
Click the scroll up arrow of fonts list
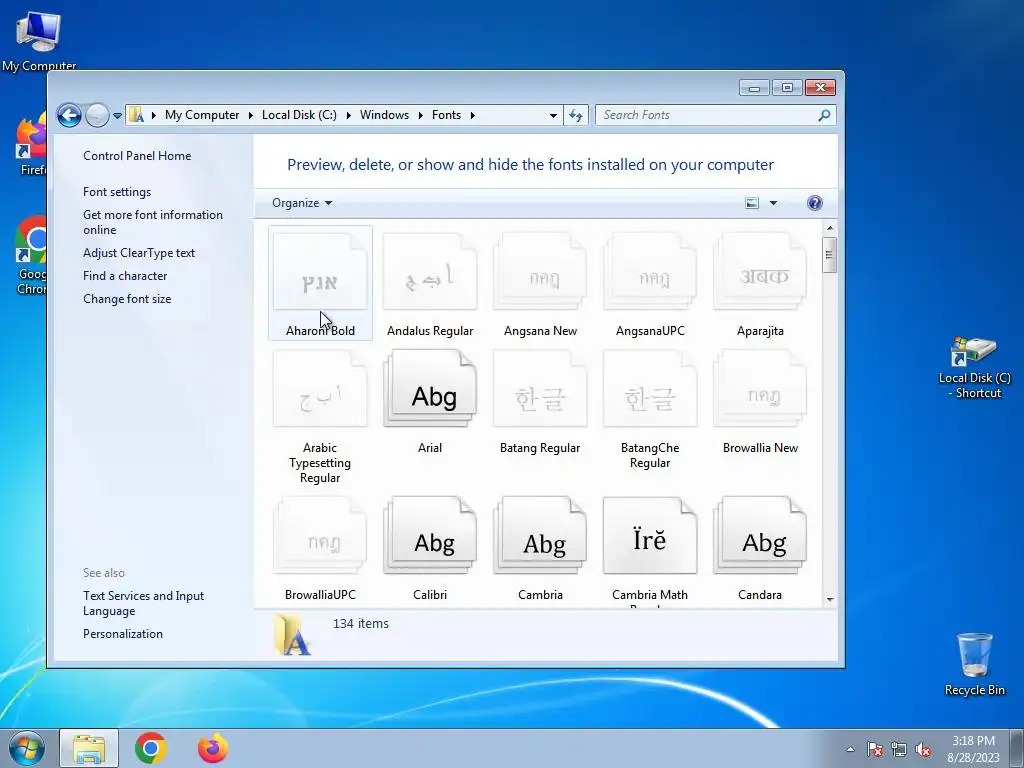[829, 228]
